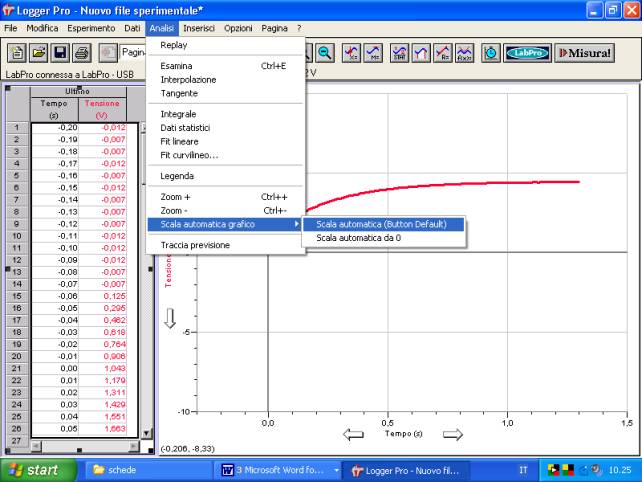Viewport: 642px width, 482px height.
Task: Click the save diskette icon
Action: point(59,52)
